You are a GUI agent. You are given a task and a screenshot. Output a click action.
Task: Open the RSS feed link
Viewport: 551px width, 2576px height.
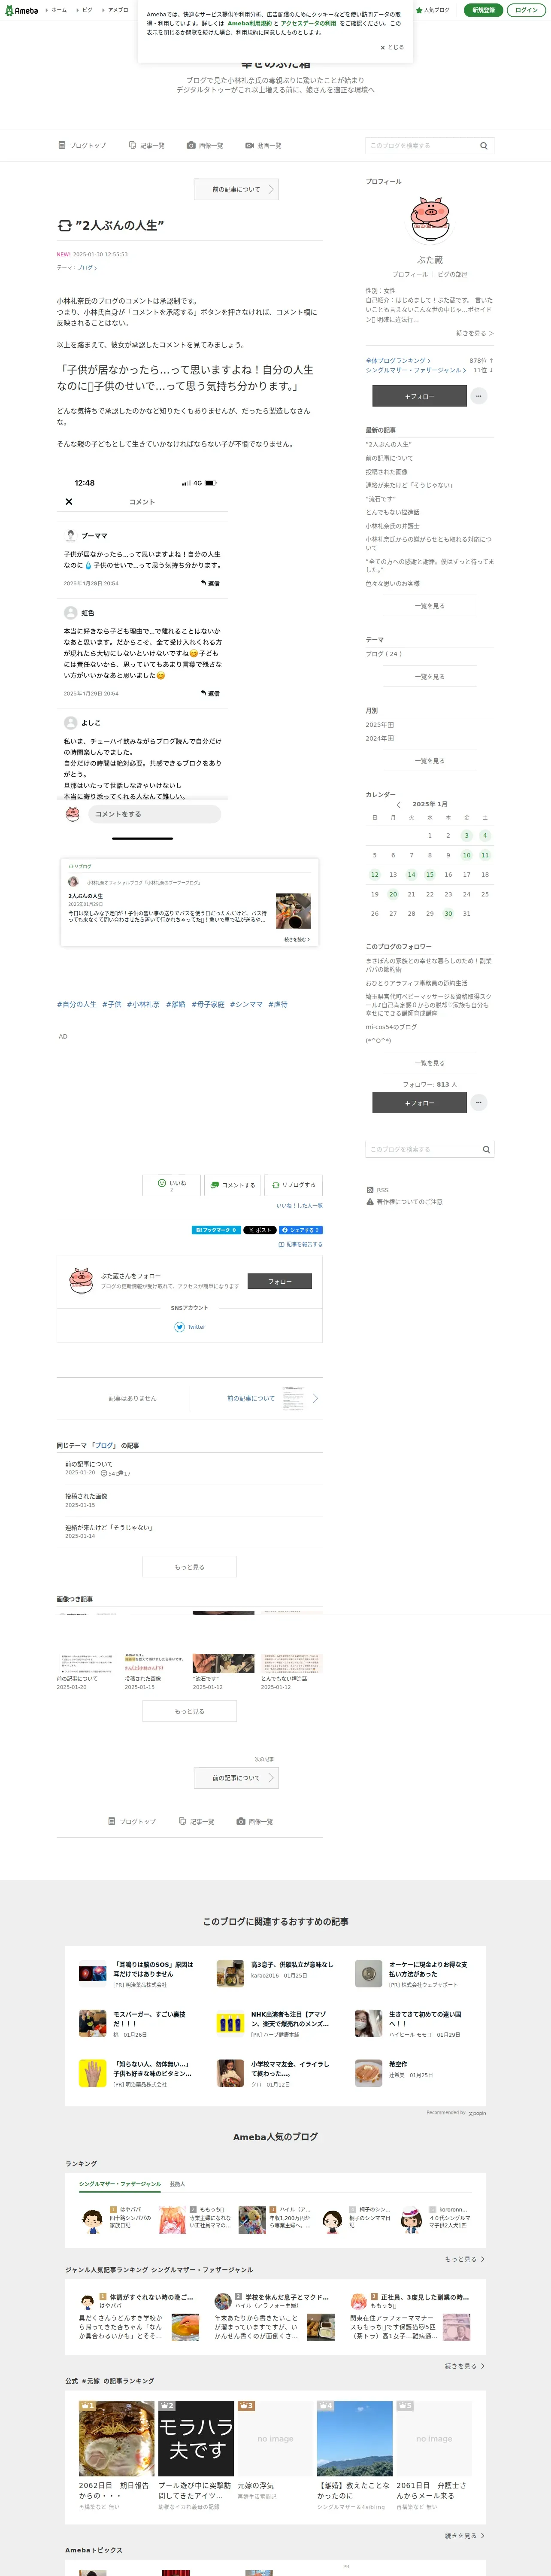pos(377,1190)
